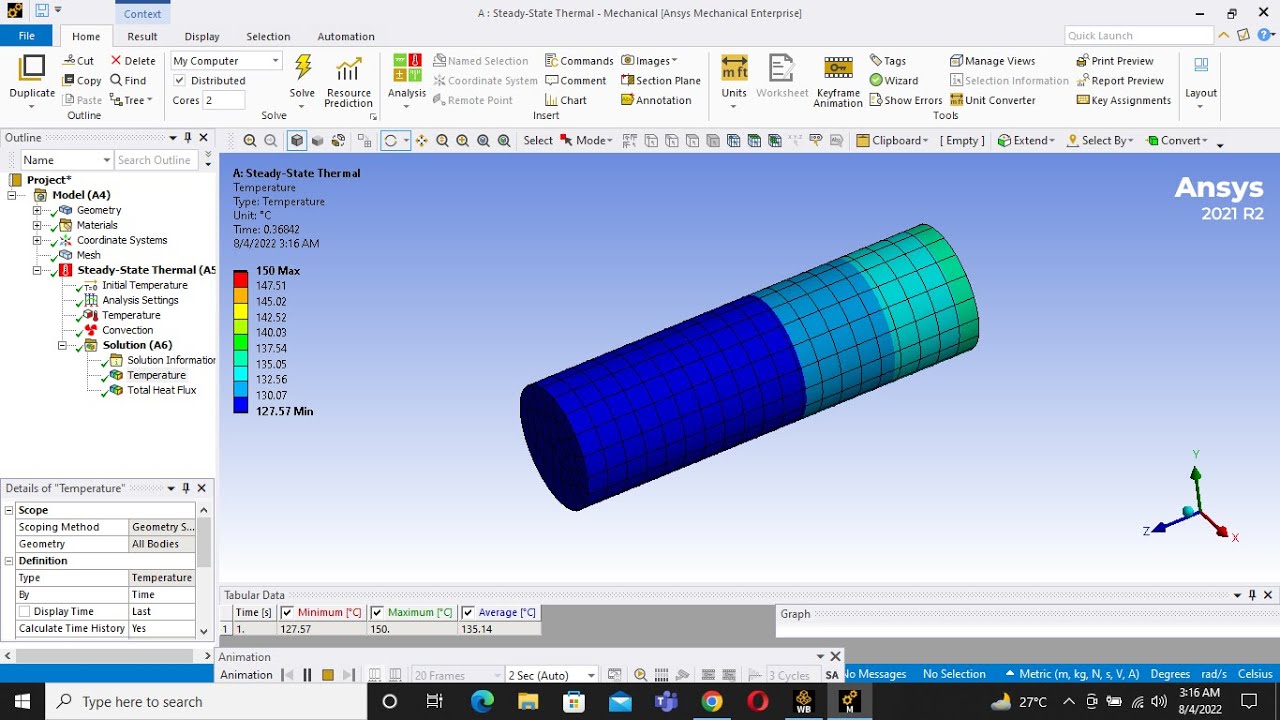The image size is (1280, 720).
Task: Click the Solve lightning bolt icon
Action: click(303, 68)
